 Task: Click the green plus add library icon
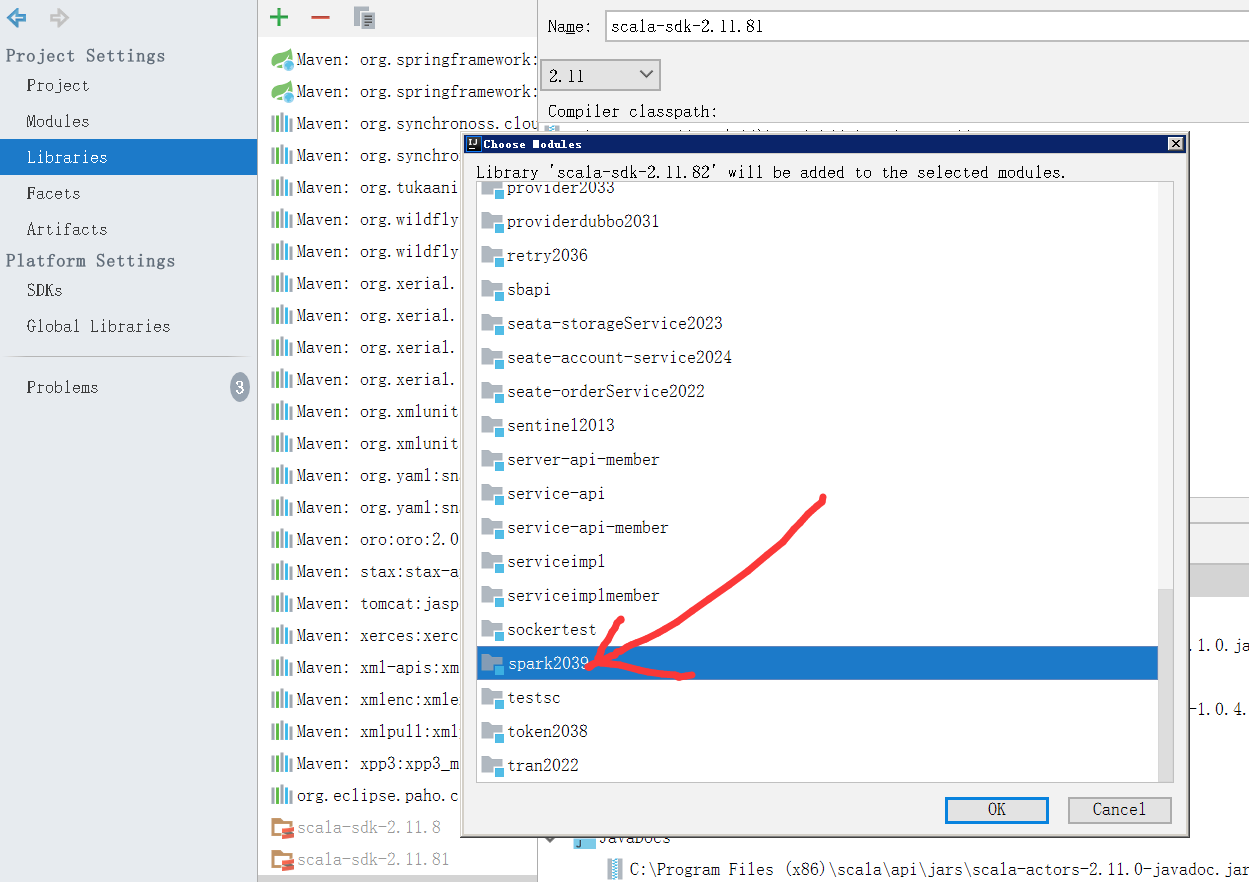pyautogui.click(x=279, y=17)
